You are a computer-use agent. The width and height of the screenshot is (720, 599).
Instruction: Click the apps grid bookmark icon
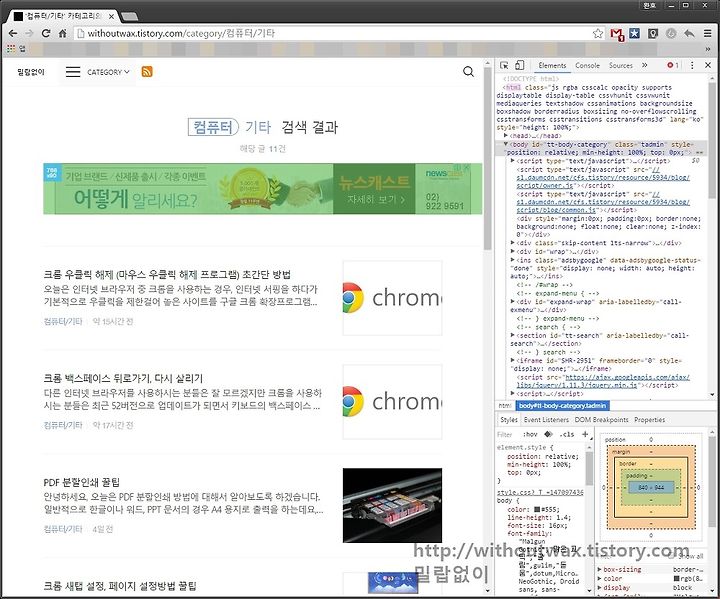point(11,48)
